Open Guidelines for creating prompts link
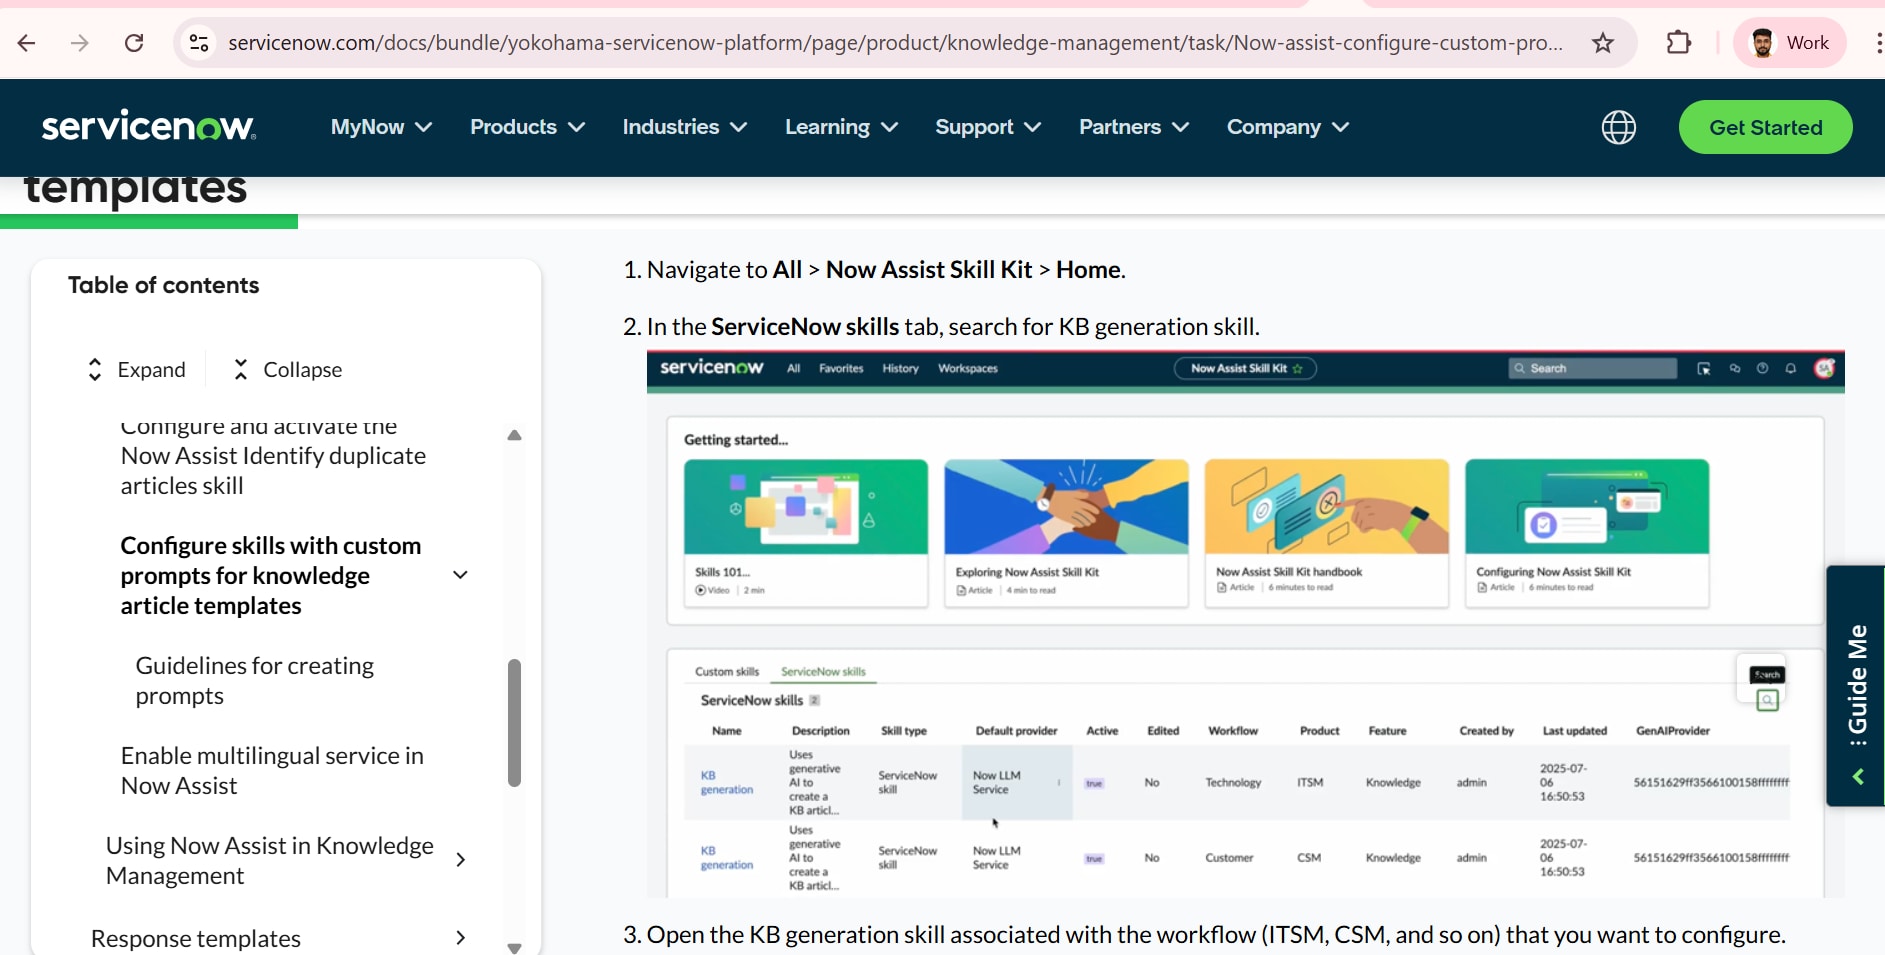Screen dimensions: 1885x955 point(254,681)
